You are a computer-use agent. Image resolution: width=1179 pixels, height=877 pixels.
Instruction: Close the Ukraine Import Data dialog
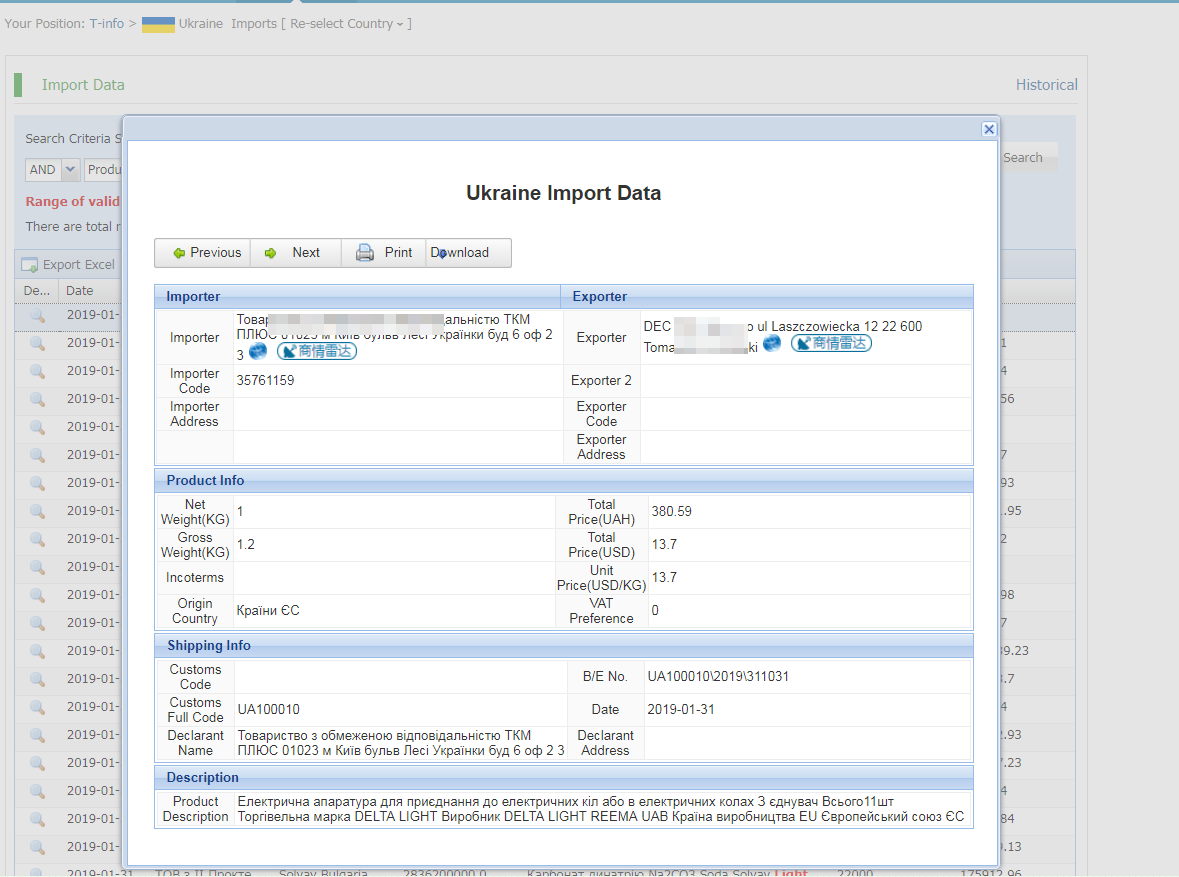tap(988, 129)
